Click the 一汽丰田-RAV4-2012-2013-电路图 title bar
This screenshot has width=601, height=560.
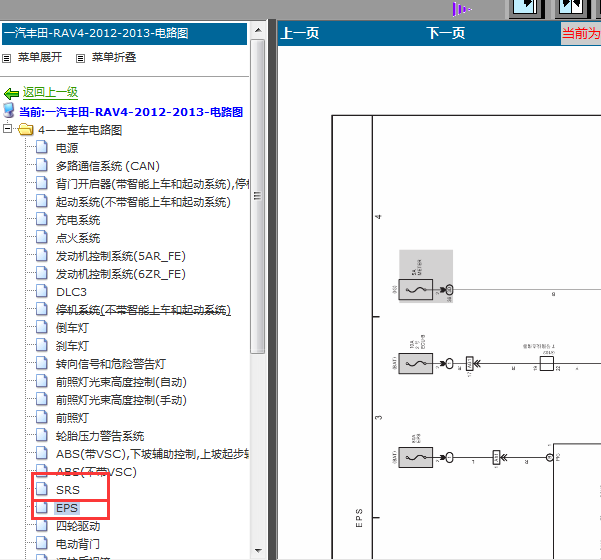(125, 34)
